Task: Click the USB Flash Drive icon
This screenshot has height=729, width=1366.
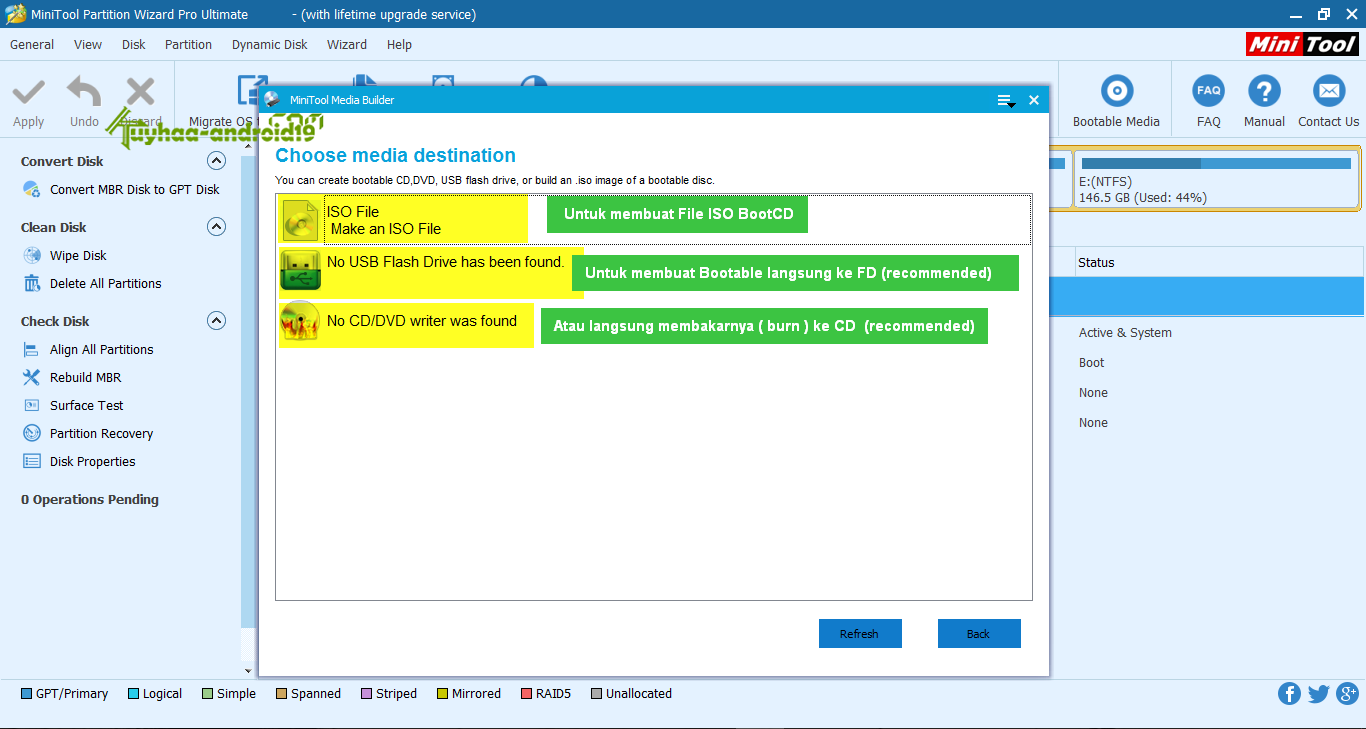Action: point(300,271)
